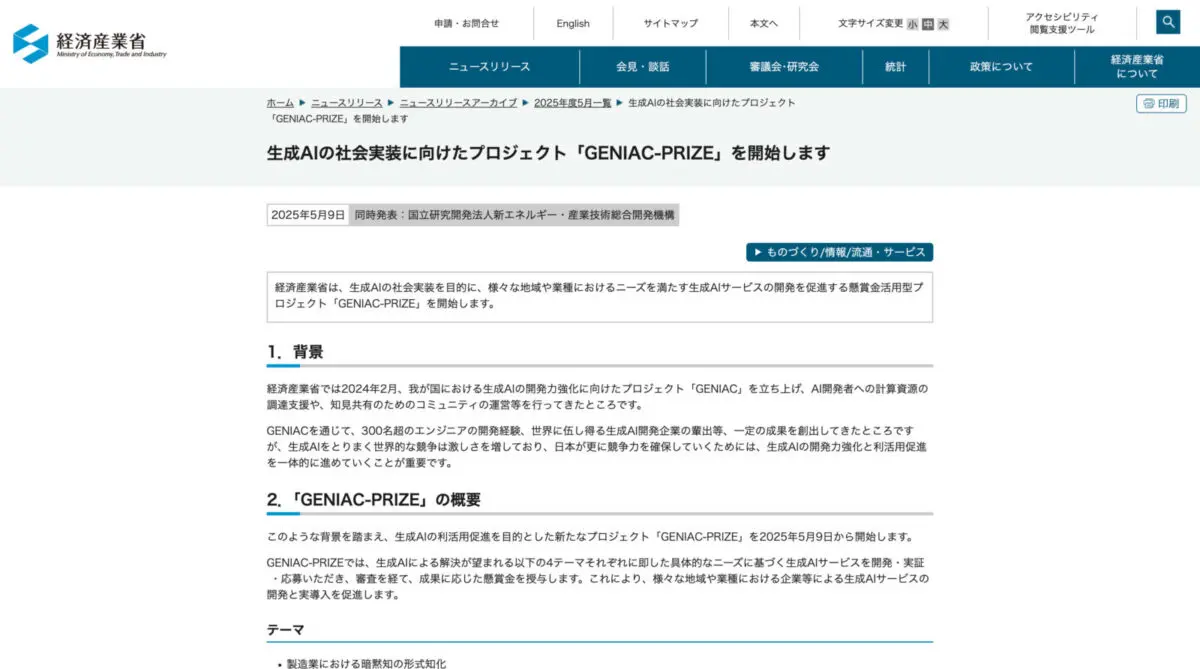
Task: Toggle 中 medium text size setting
Action: click(x=928, y=23)
